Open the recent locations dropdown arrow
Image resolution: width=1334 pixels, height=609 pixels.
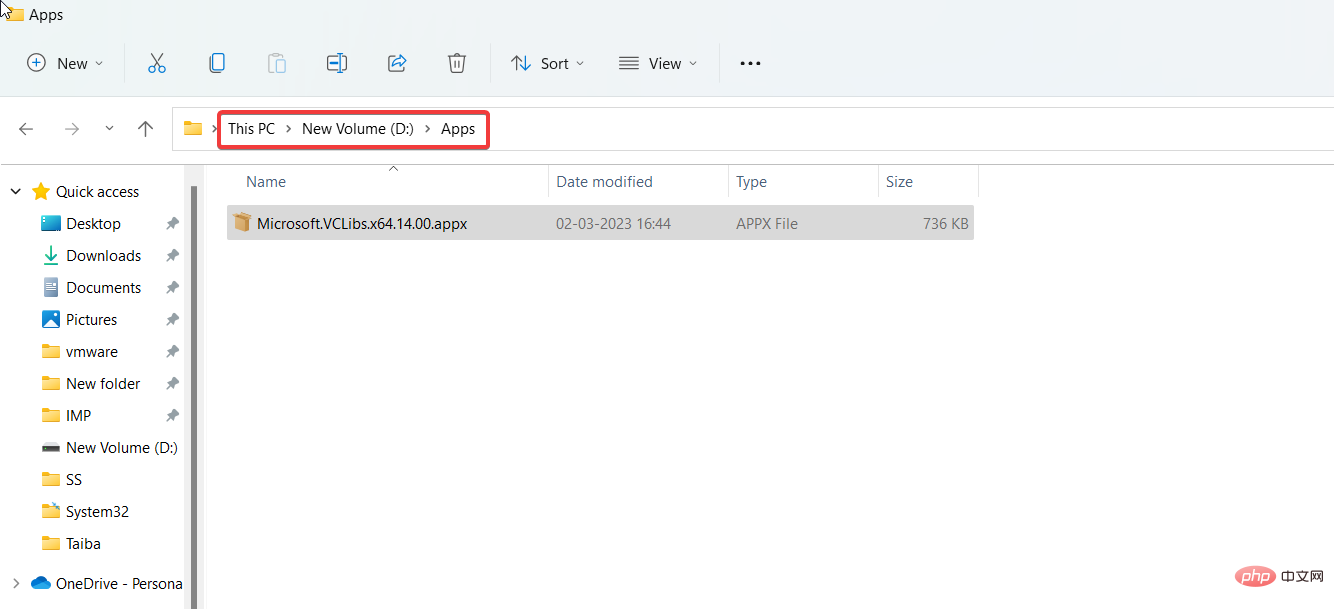(109, 129)
